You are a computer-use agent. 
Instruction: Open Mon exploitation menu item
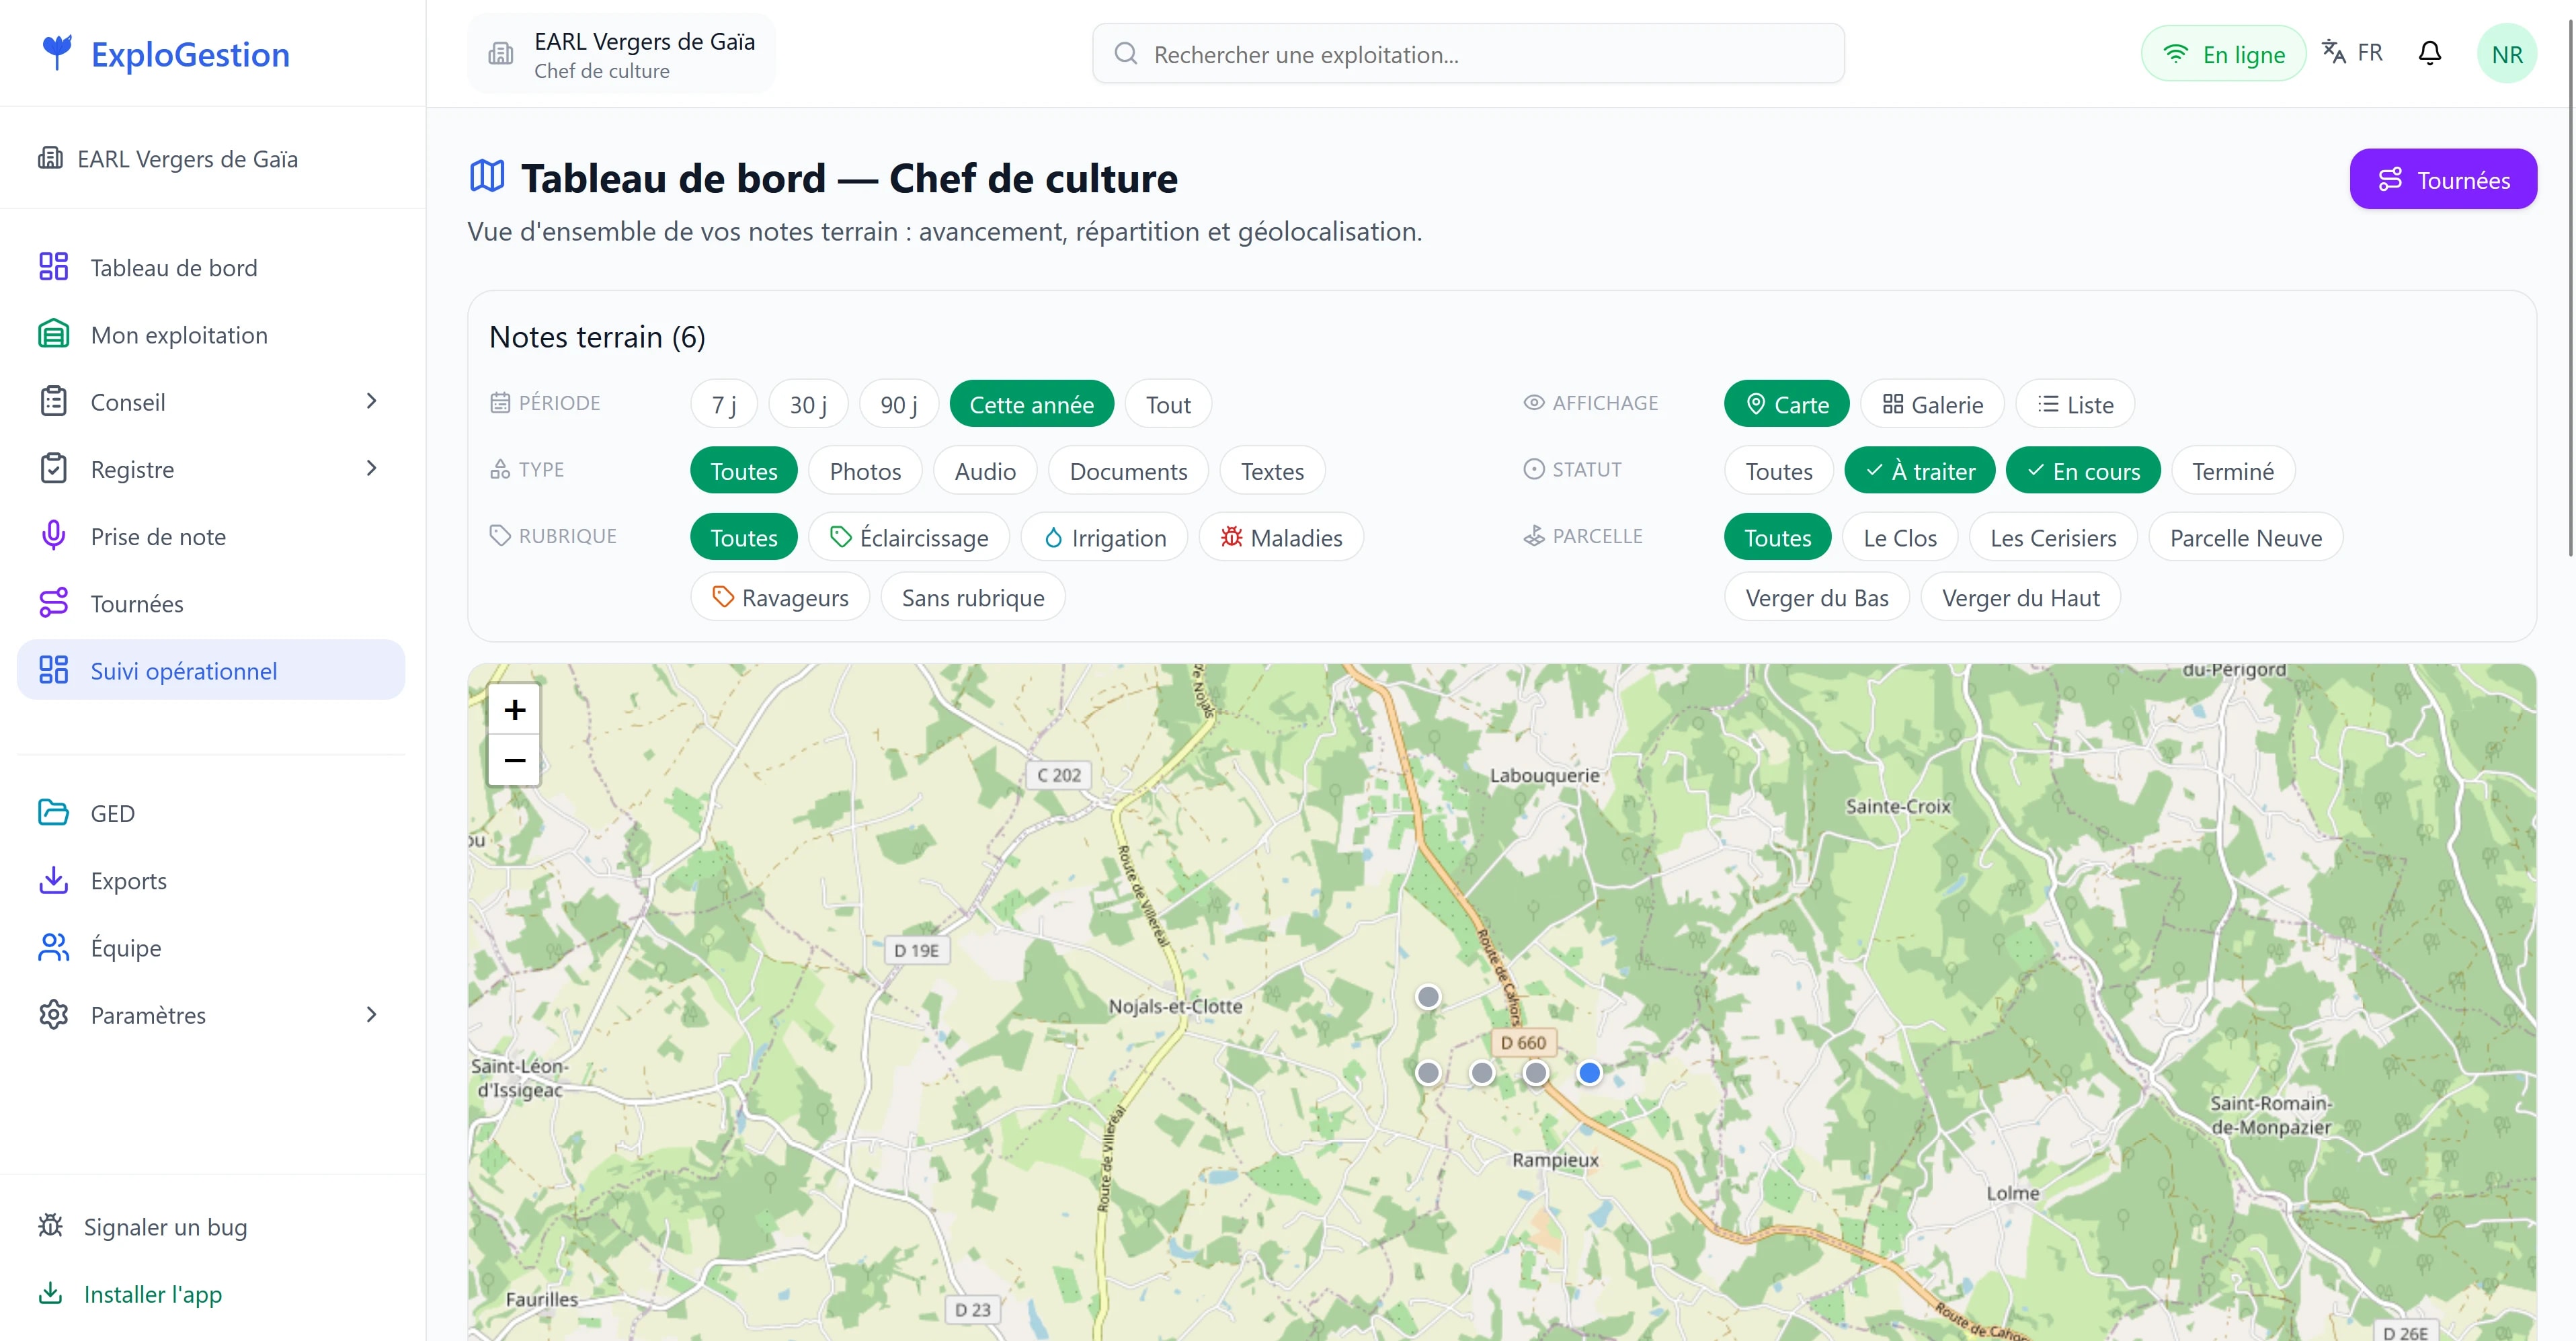pyautogui.click(x=211, y=334)
